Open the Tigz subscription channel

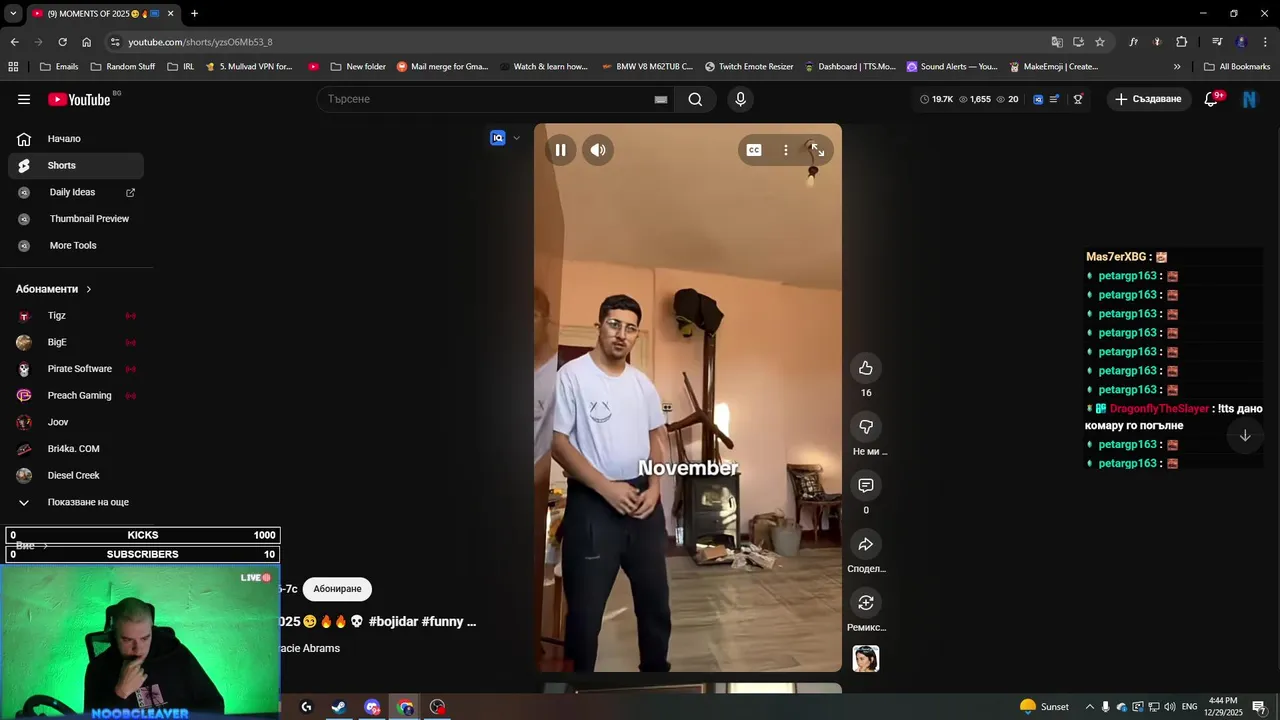click(76, 316)
